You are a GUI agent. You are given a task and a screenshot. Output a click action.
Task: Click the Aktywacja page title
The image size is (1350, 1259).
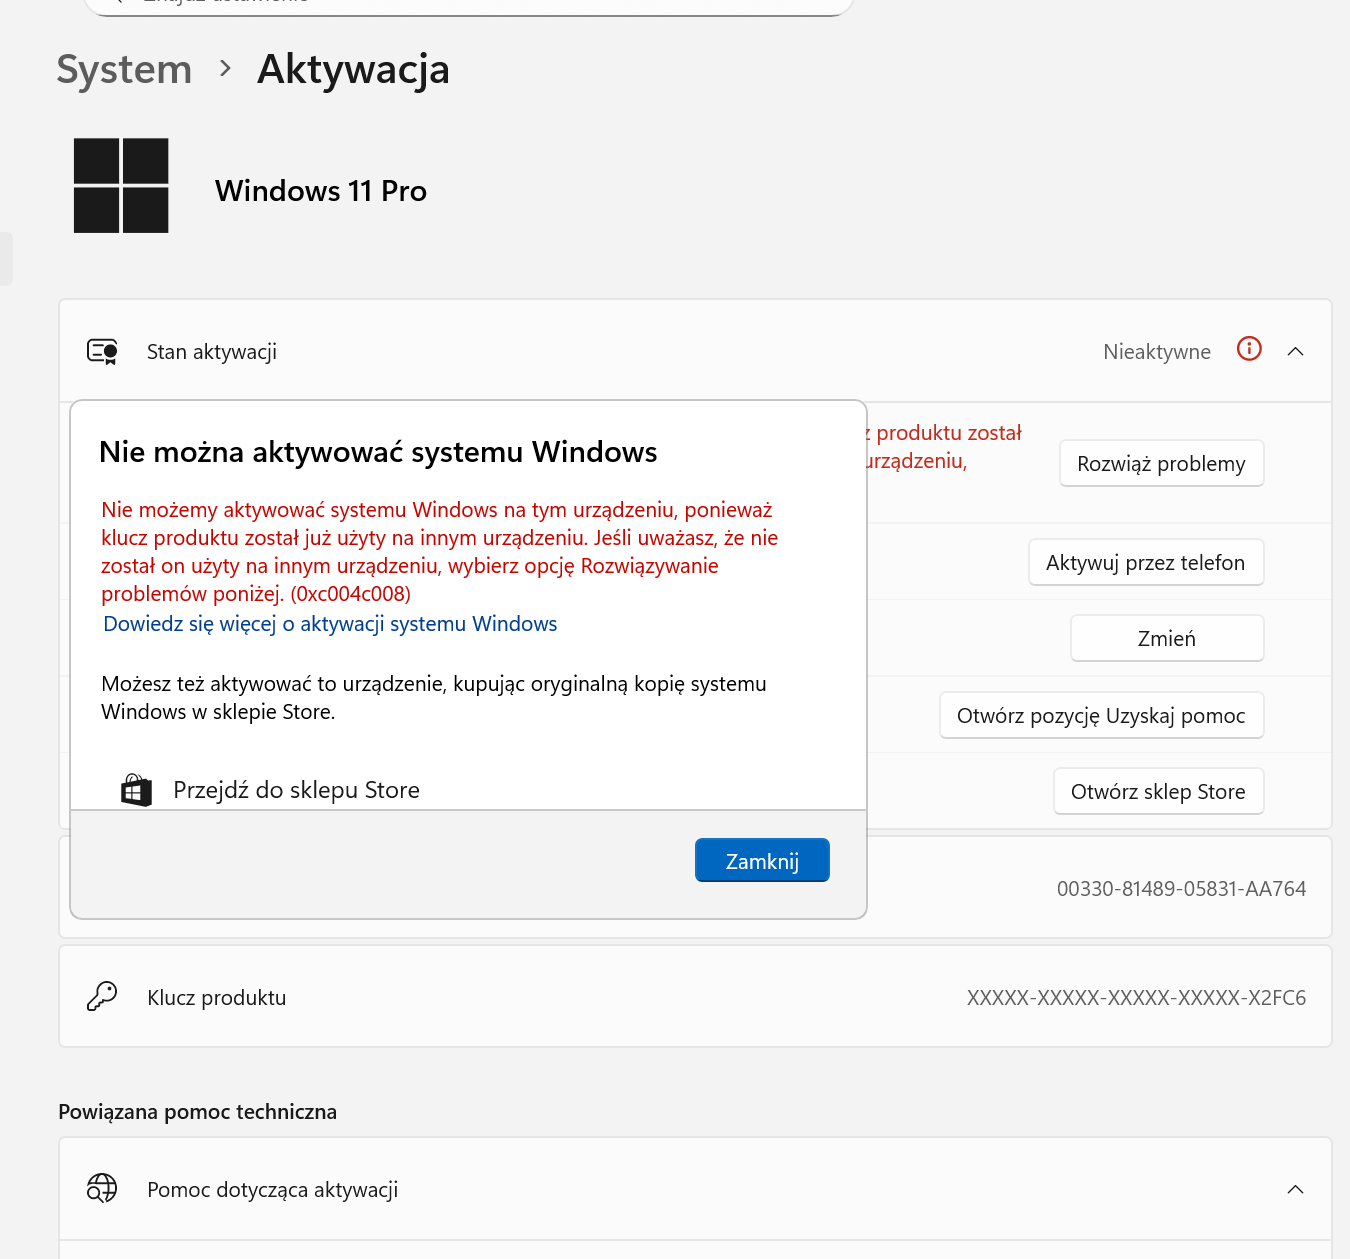coord(354,70)
